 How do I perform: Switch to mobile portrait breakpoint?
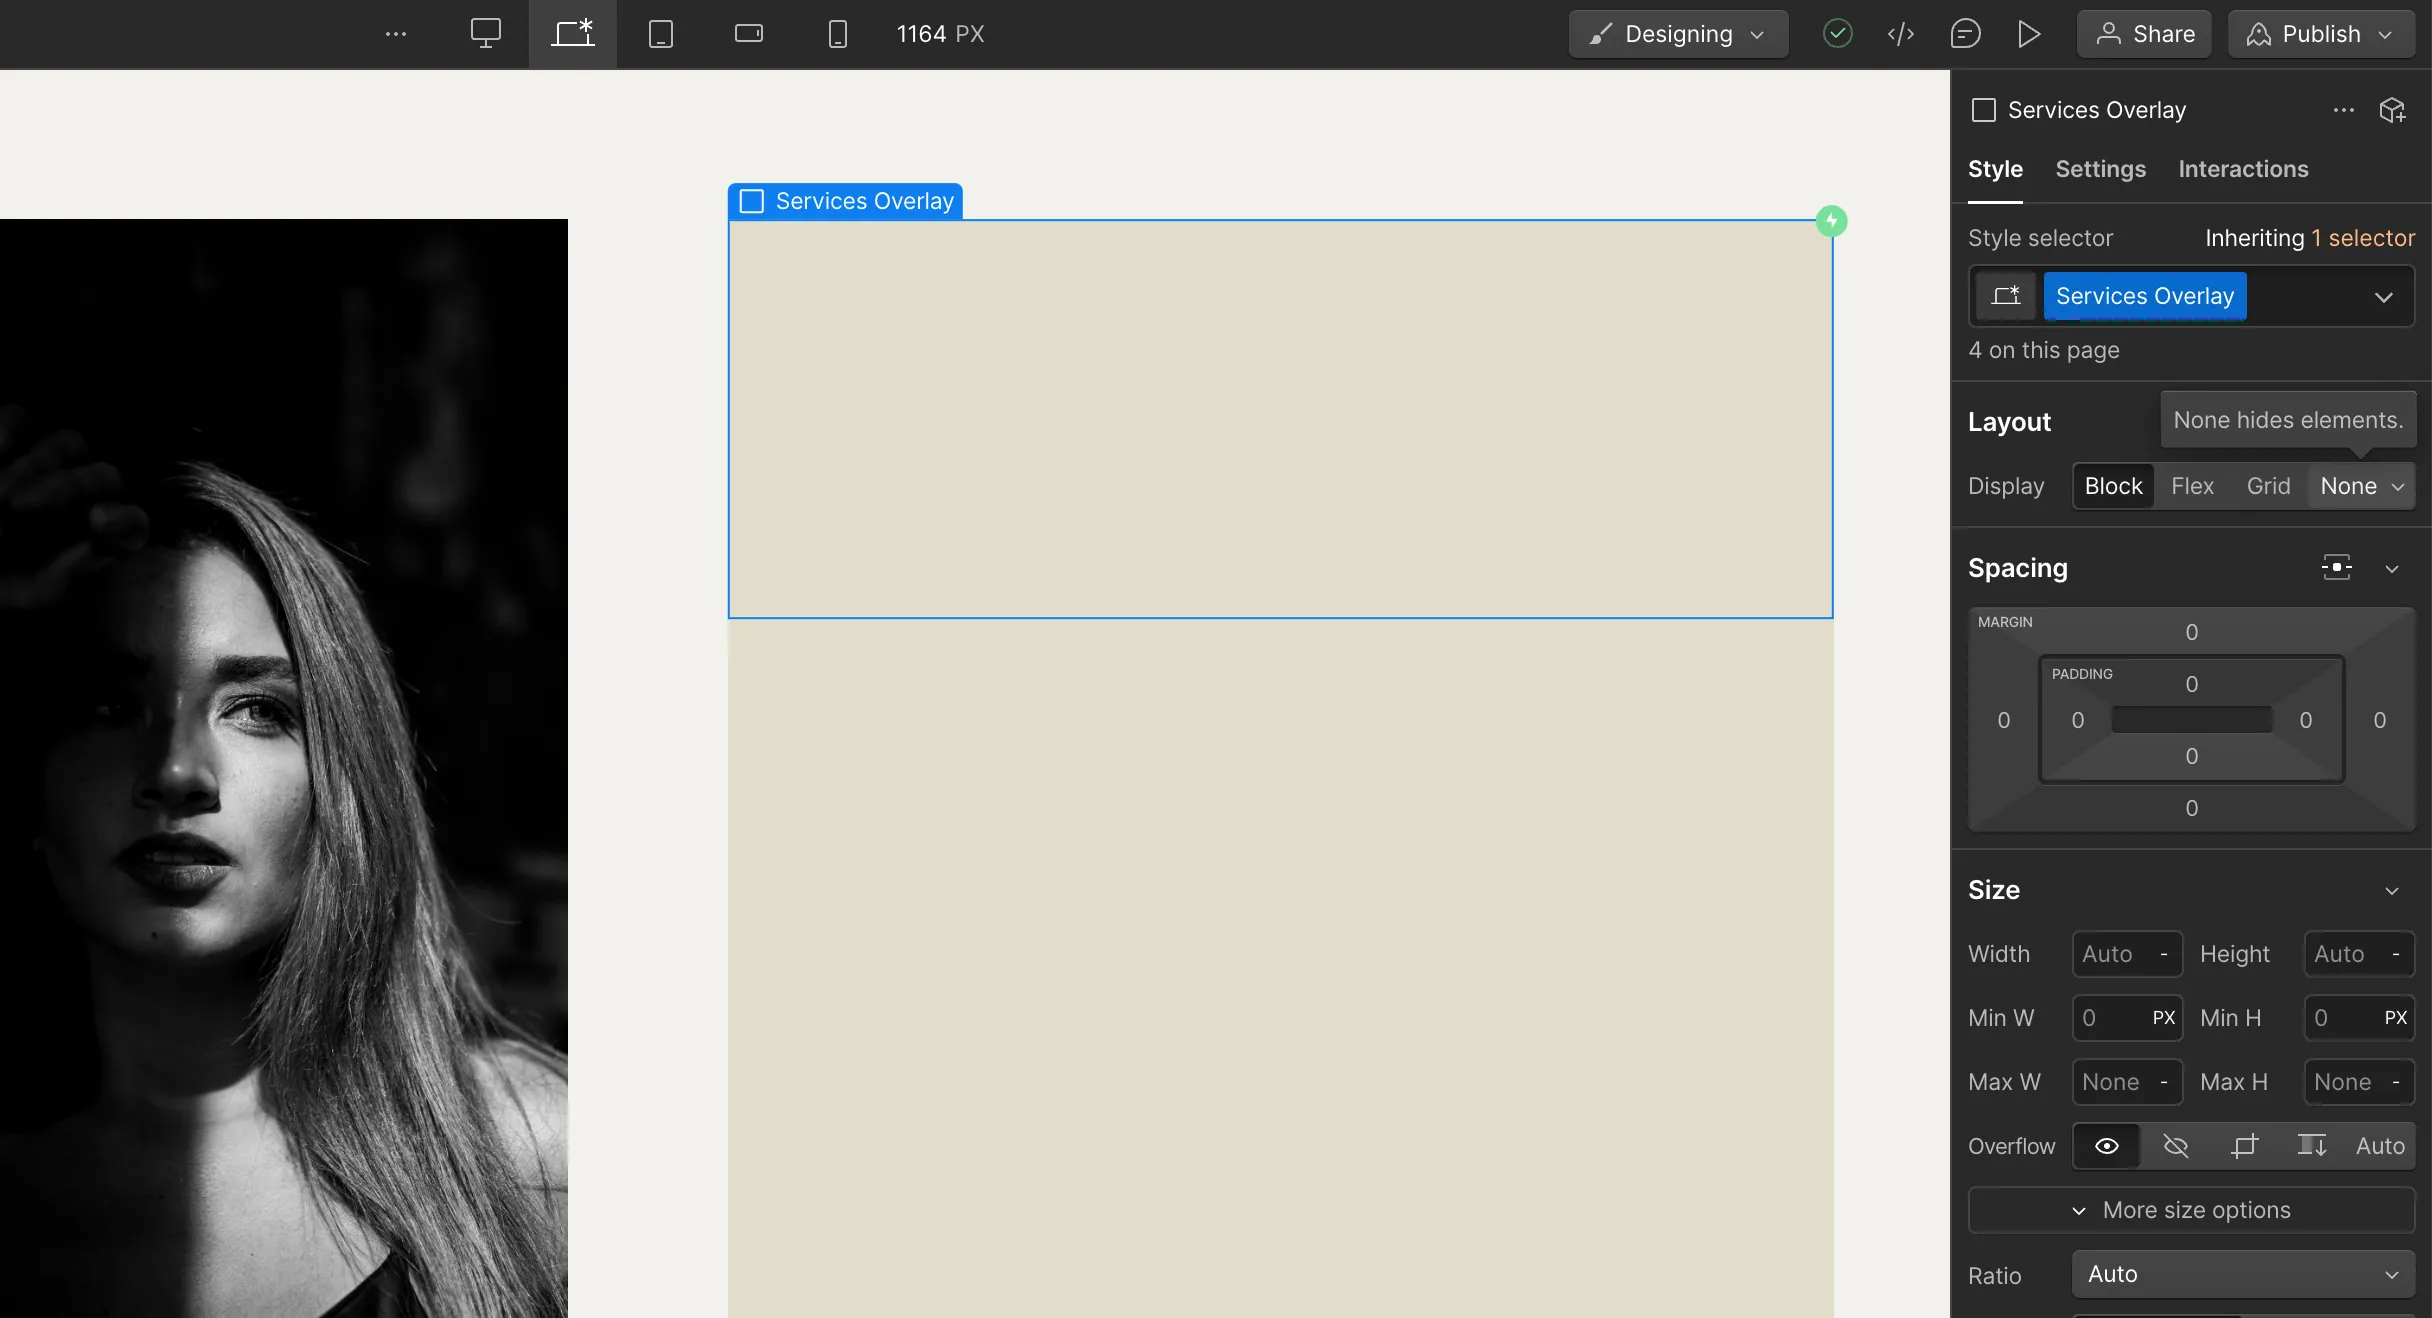click(x=838, y=33)
